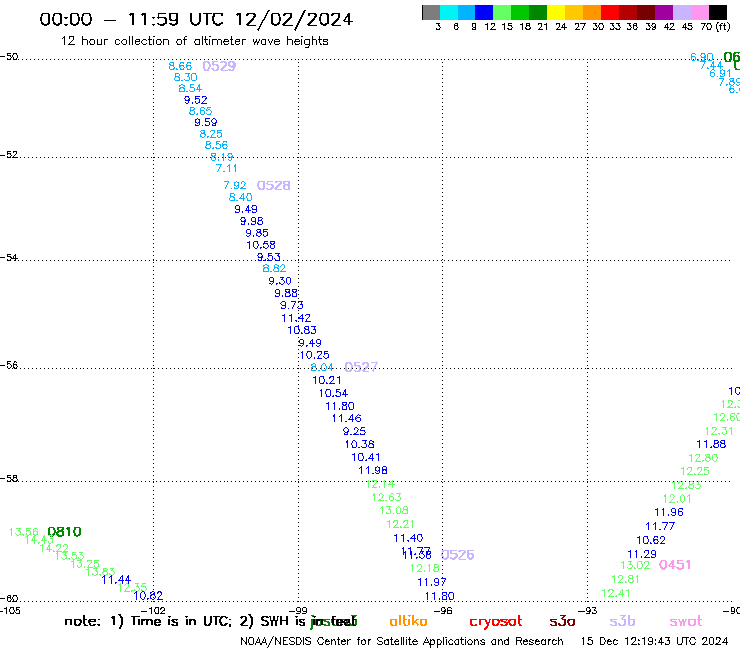Click the 12.63 wave height value

(387, 497)
